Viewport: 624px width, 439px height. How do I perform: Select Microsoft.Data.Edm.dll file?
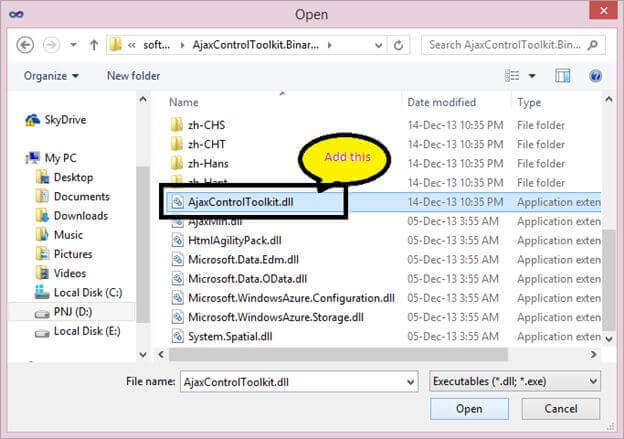[x=244, y=259]
